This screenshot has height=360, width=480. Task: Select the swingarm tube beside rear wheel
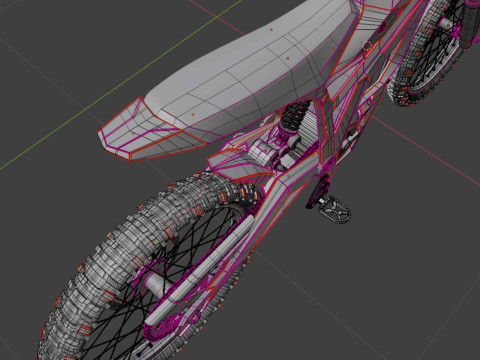point(200,270)
